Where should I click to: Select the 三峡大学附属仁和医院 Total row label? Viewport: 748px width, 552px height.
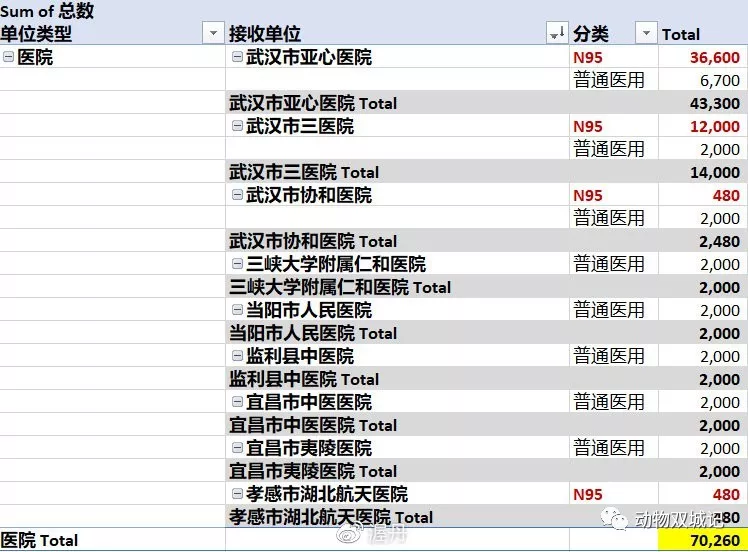(x=340, y=287)
